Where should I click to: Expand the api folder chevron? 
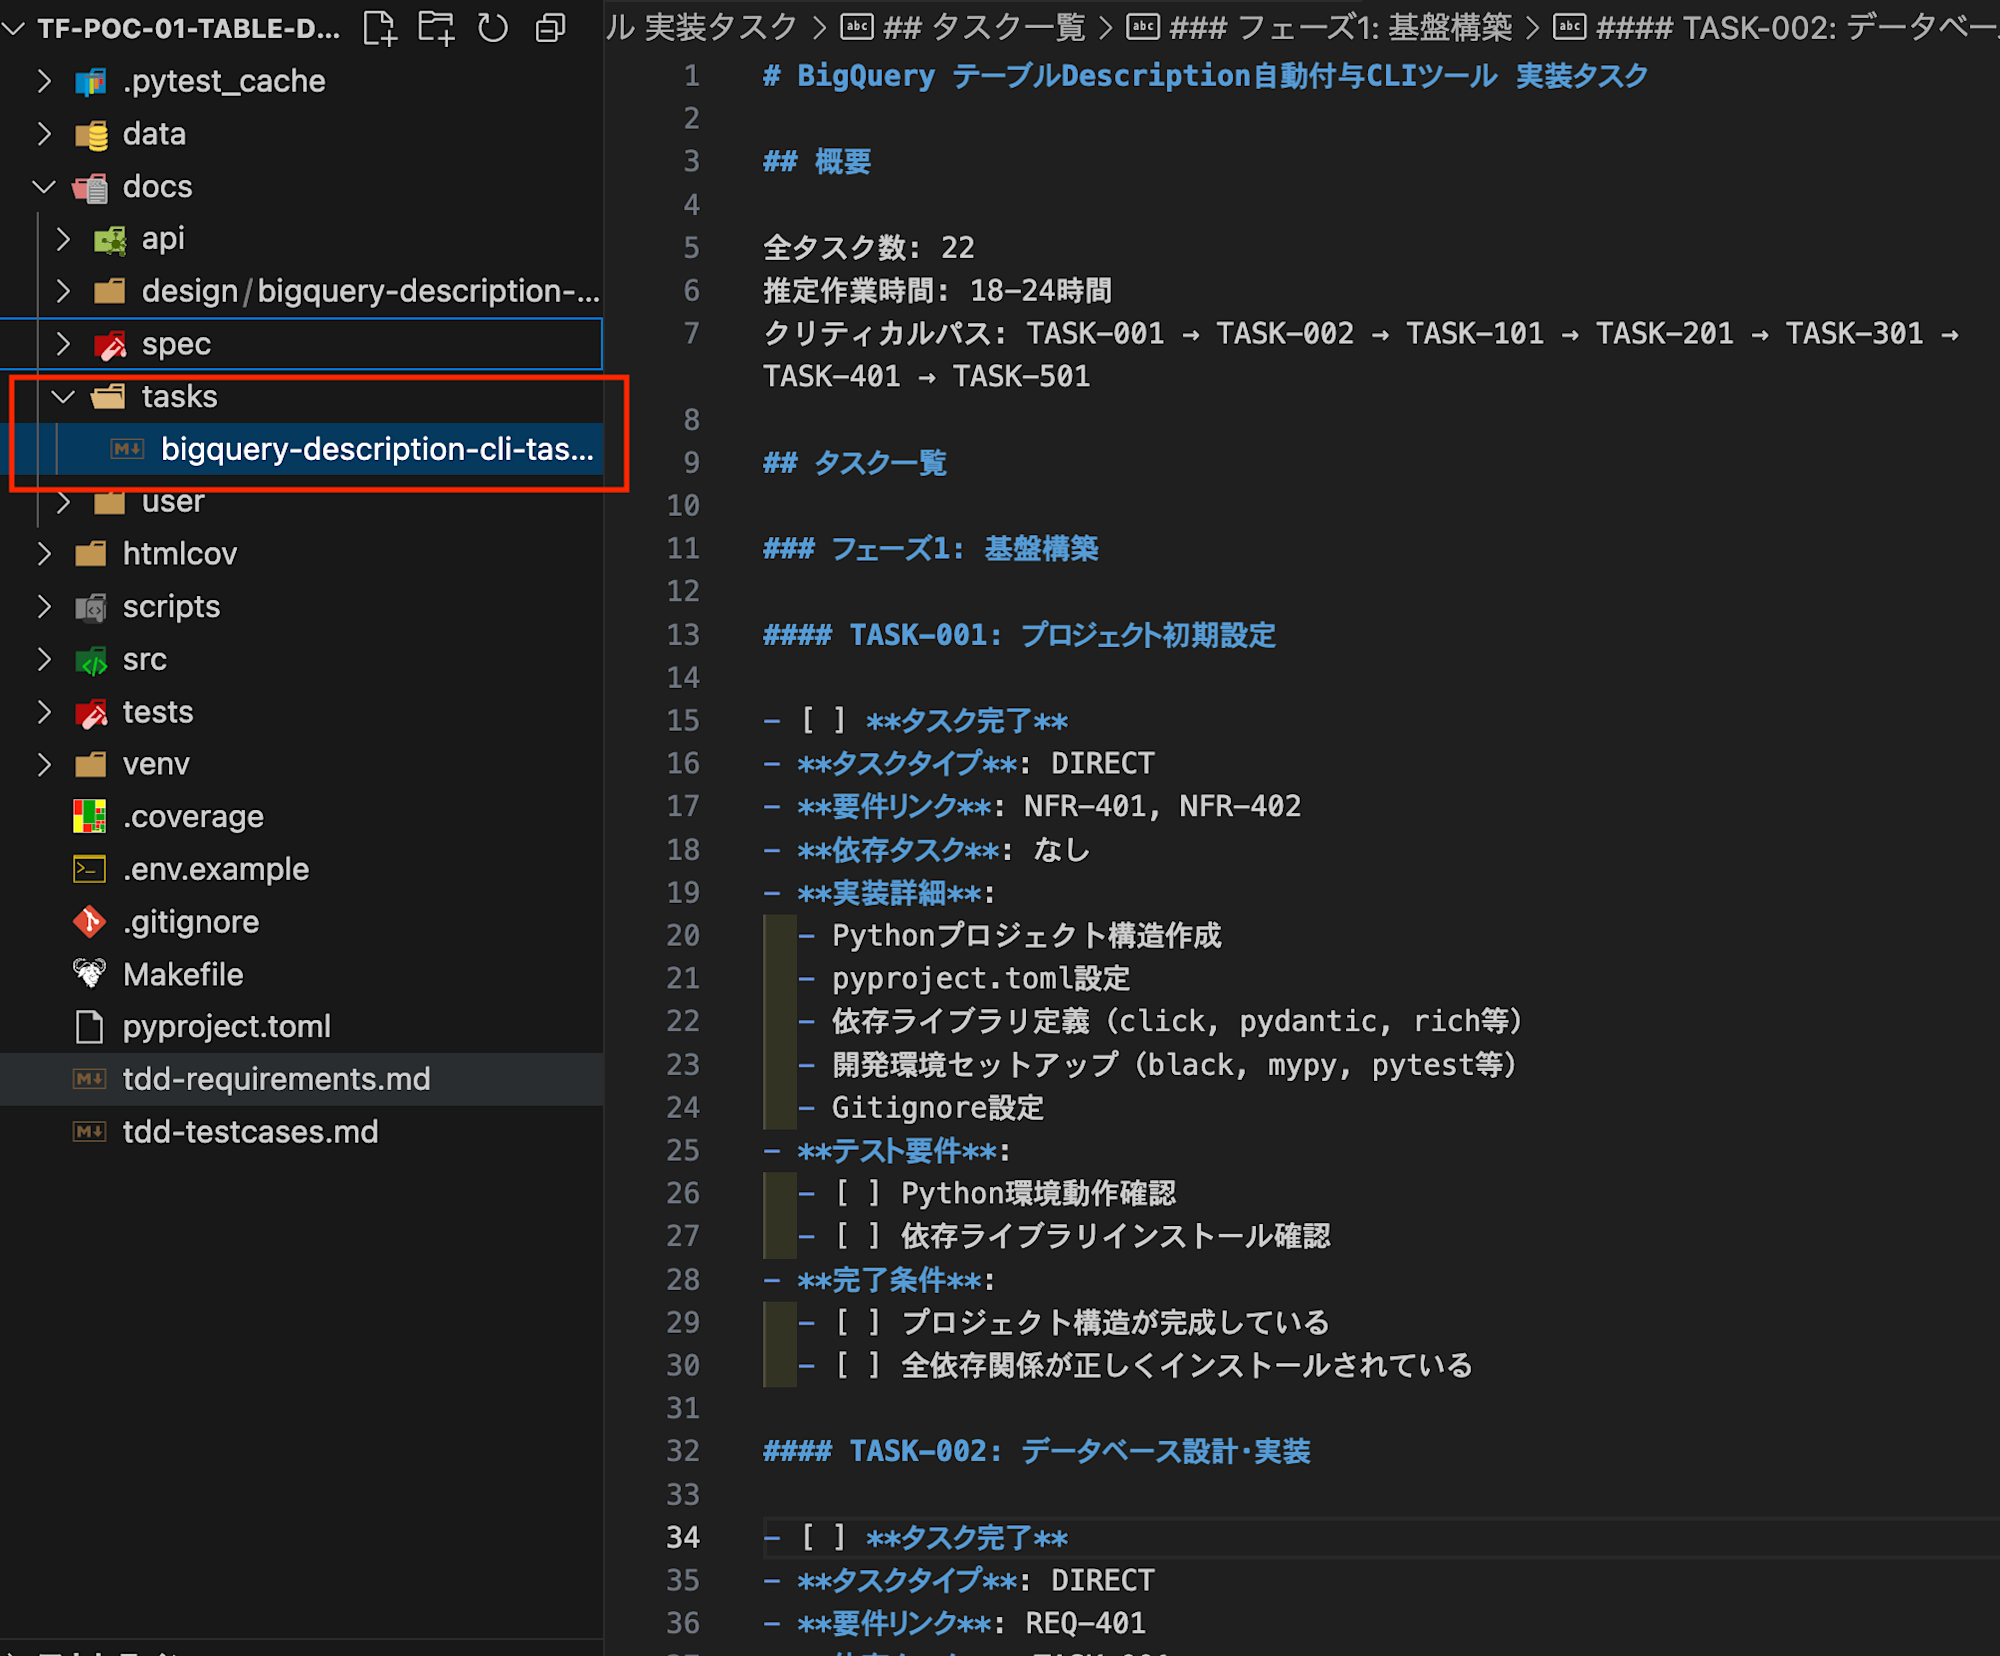(64, 239)
